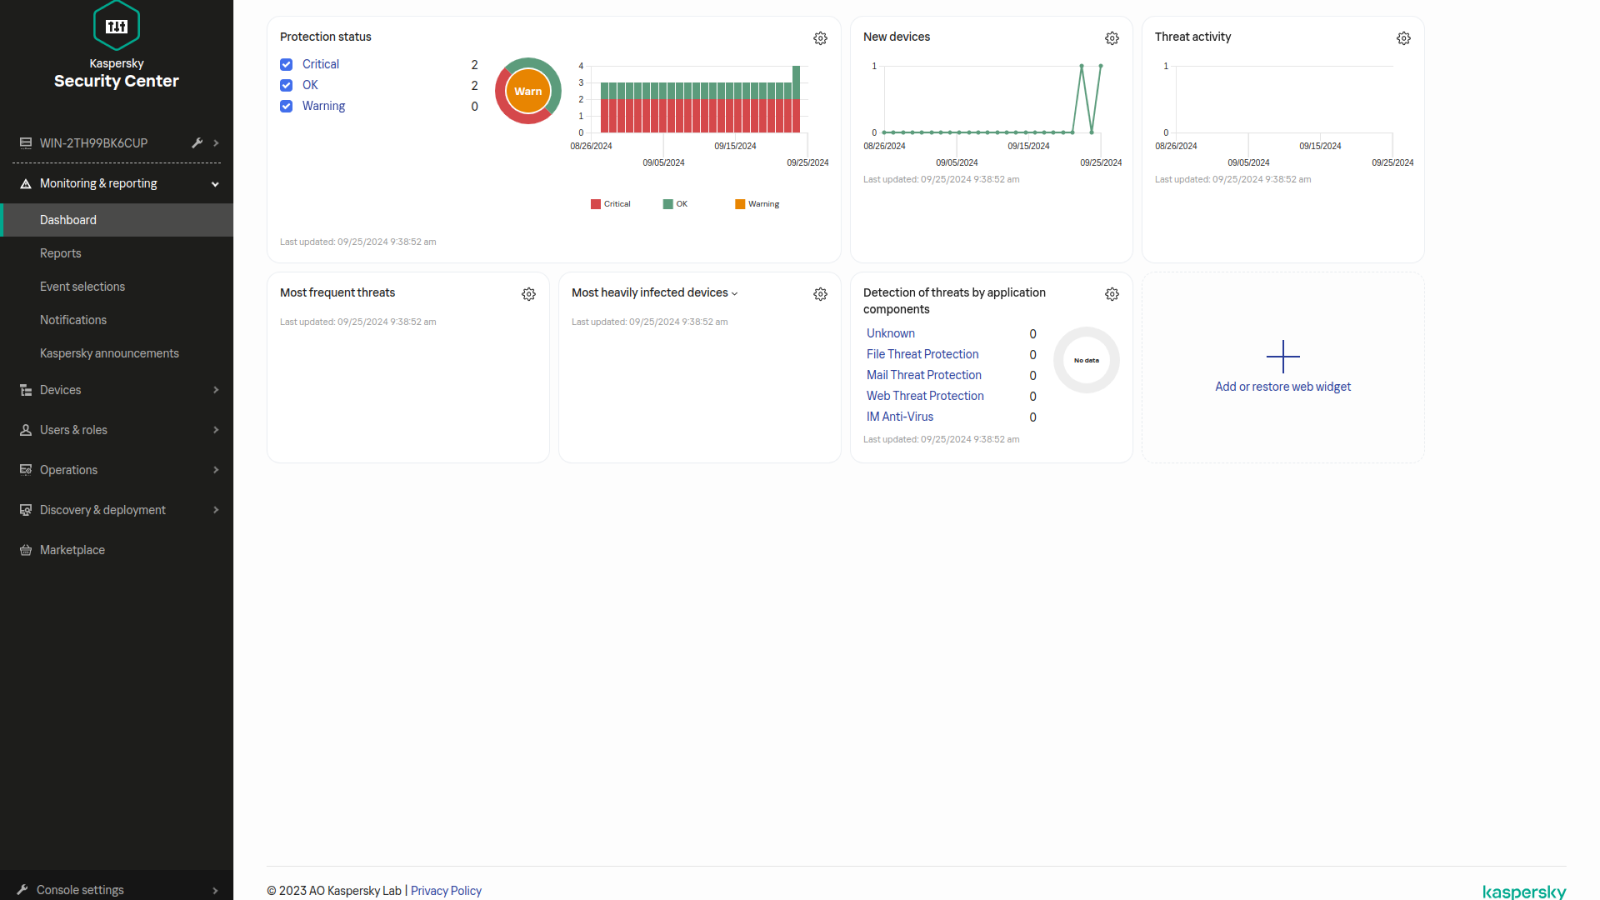1600x900 pixels.
Task: Click the wrench icon beside WIN-2TH99BK6CUP
Action: pyautogui.click(x=197, y=143)
